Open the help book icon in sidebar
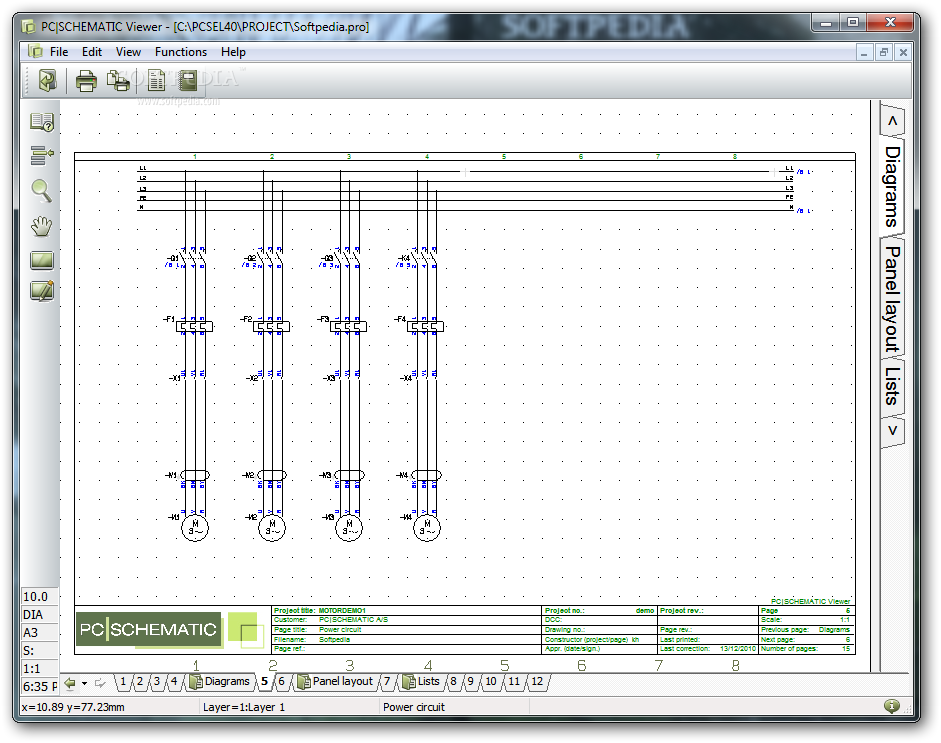Image resolution: width=941 pixels, height=743 pixels. click(42, 122)
